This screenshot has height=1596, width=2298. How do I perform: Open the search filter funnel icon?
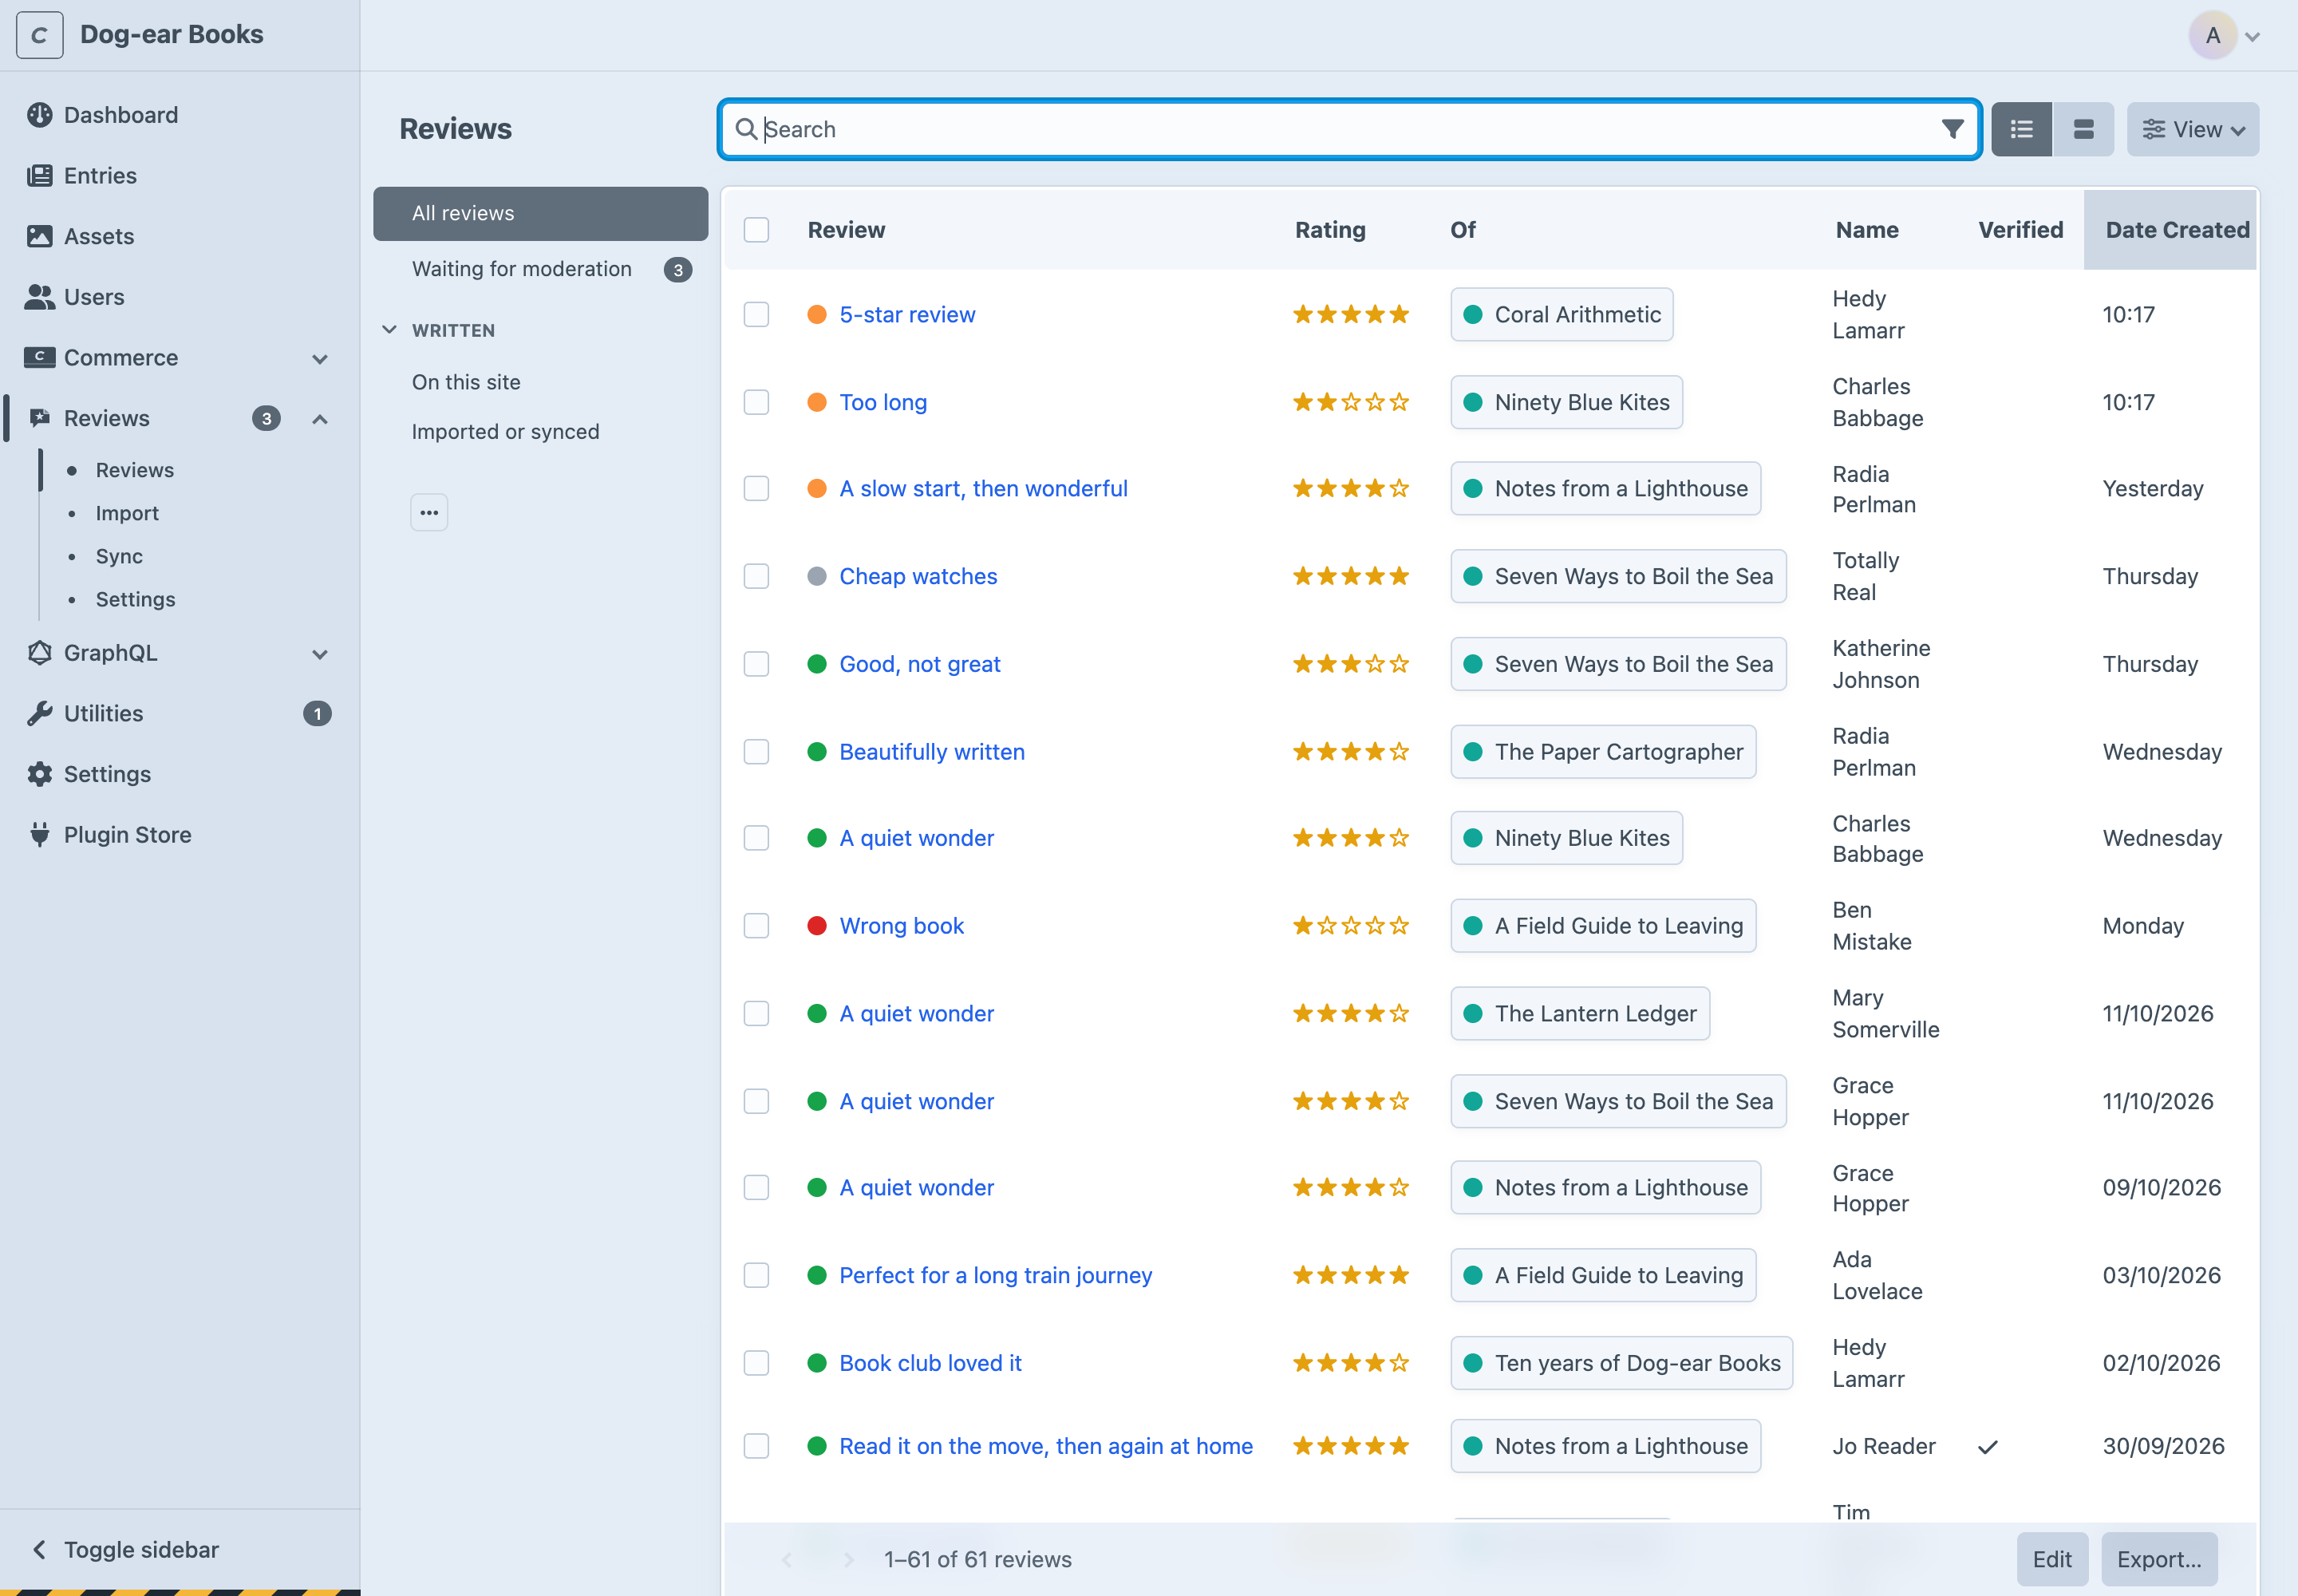(x=1952, y=129)
